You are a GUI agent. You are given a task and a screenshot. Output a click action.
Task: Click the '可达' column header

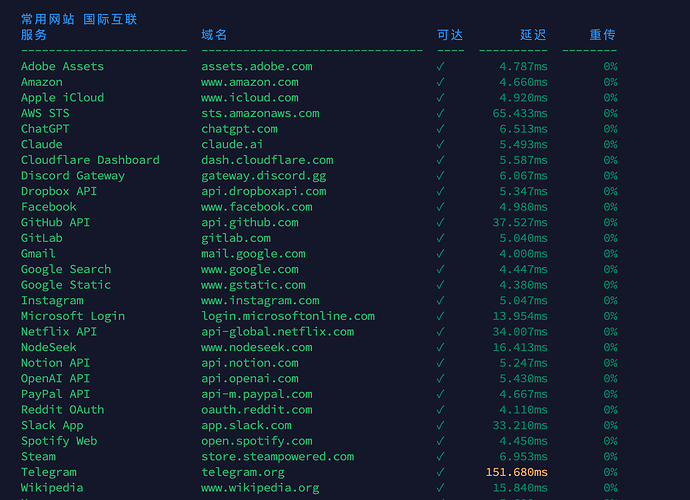450,35
